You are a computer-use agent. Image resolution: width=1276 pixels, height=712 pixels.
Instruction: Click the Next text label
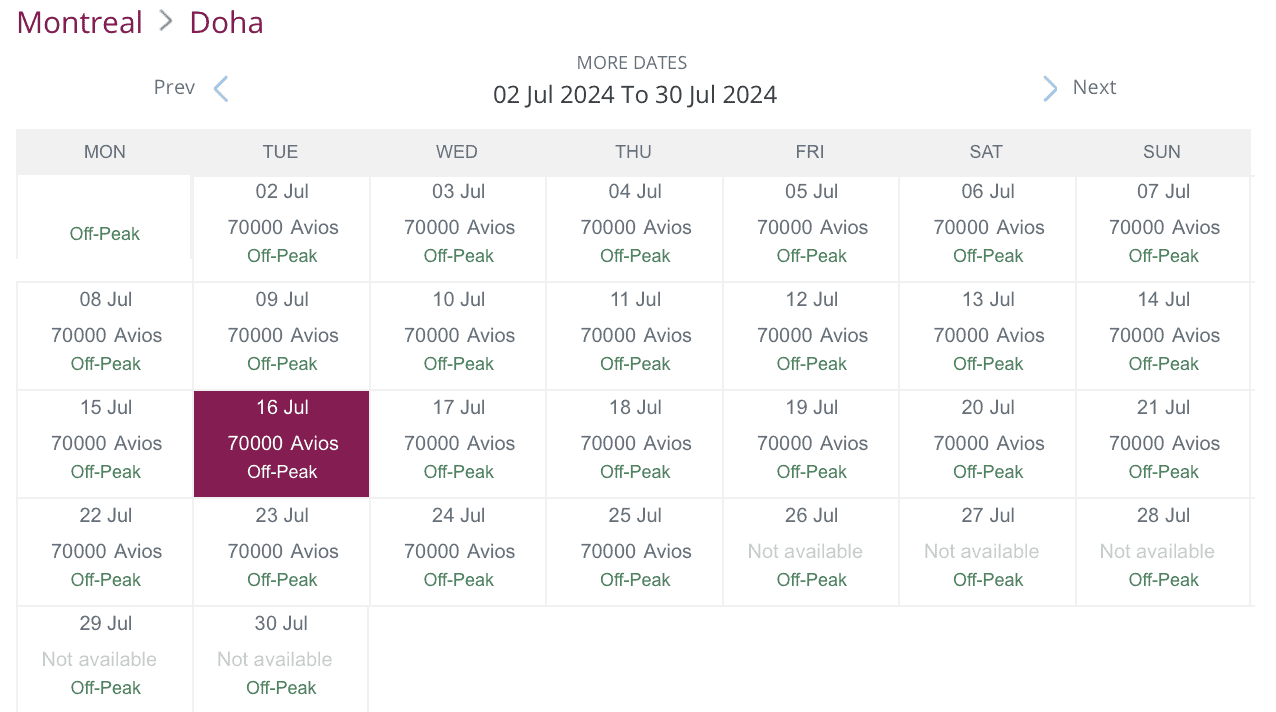[1094, 88]
